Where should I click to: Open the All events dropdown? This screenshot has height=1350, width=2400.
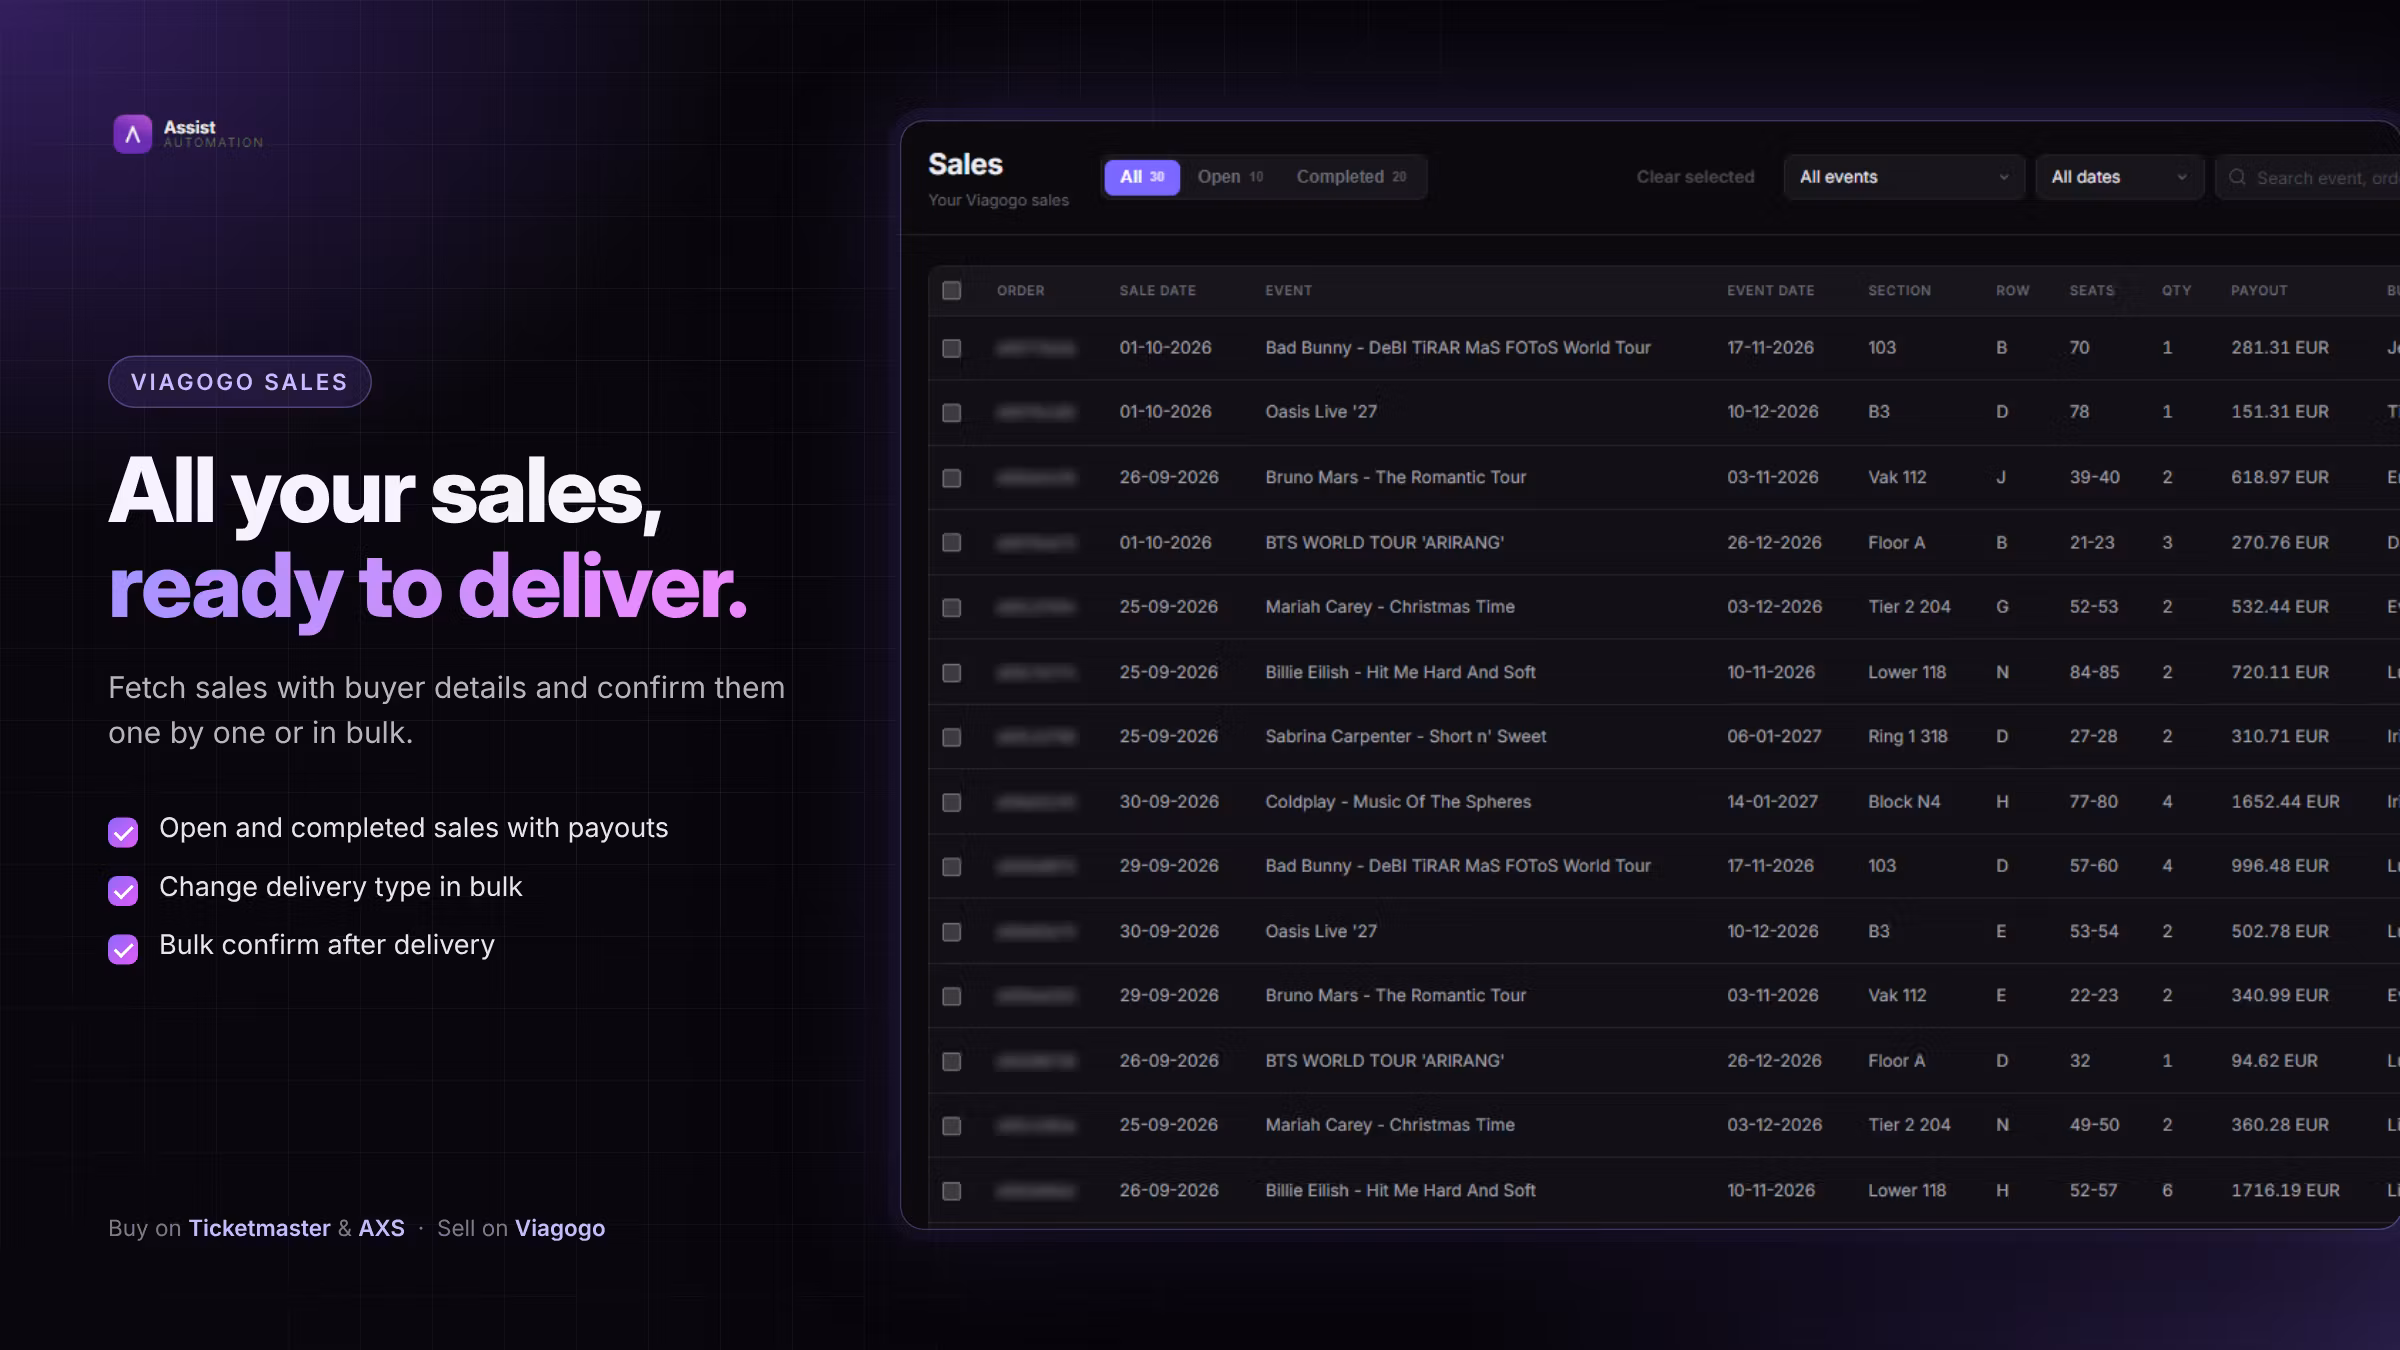pyautogui.click(x=1904, y=177)
